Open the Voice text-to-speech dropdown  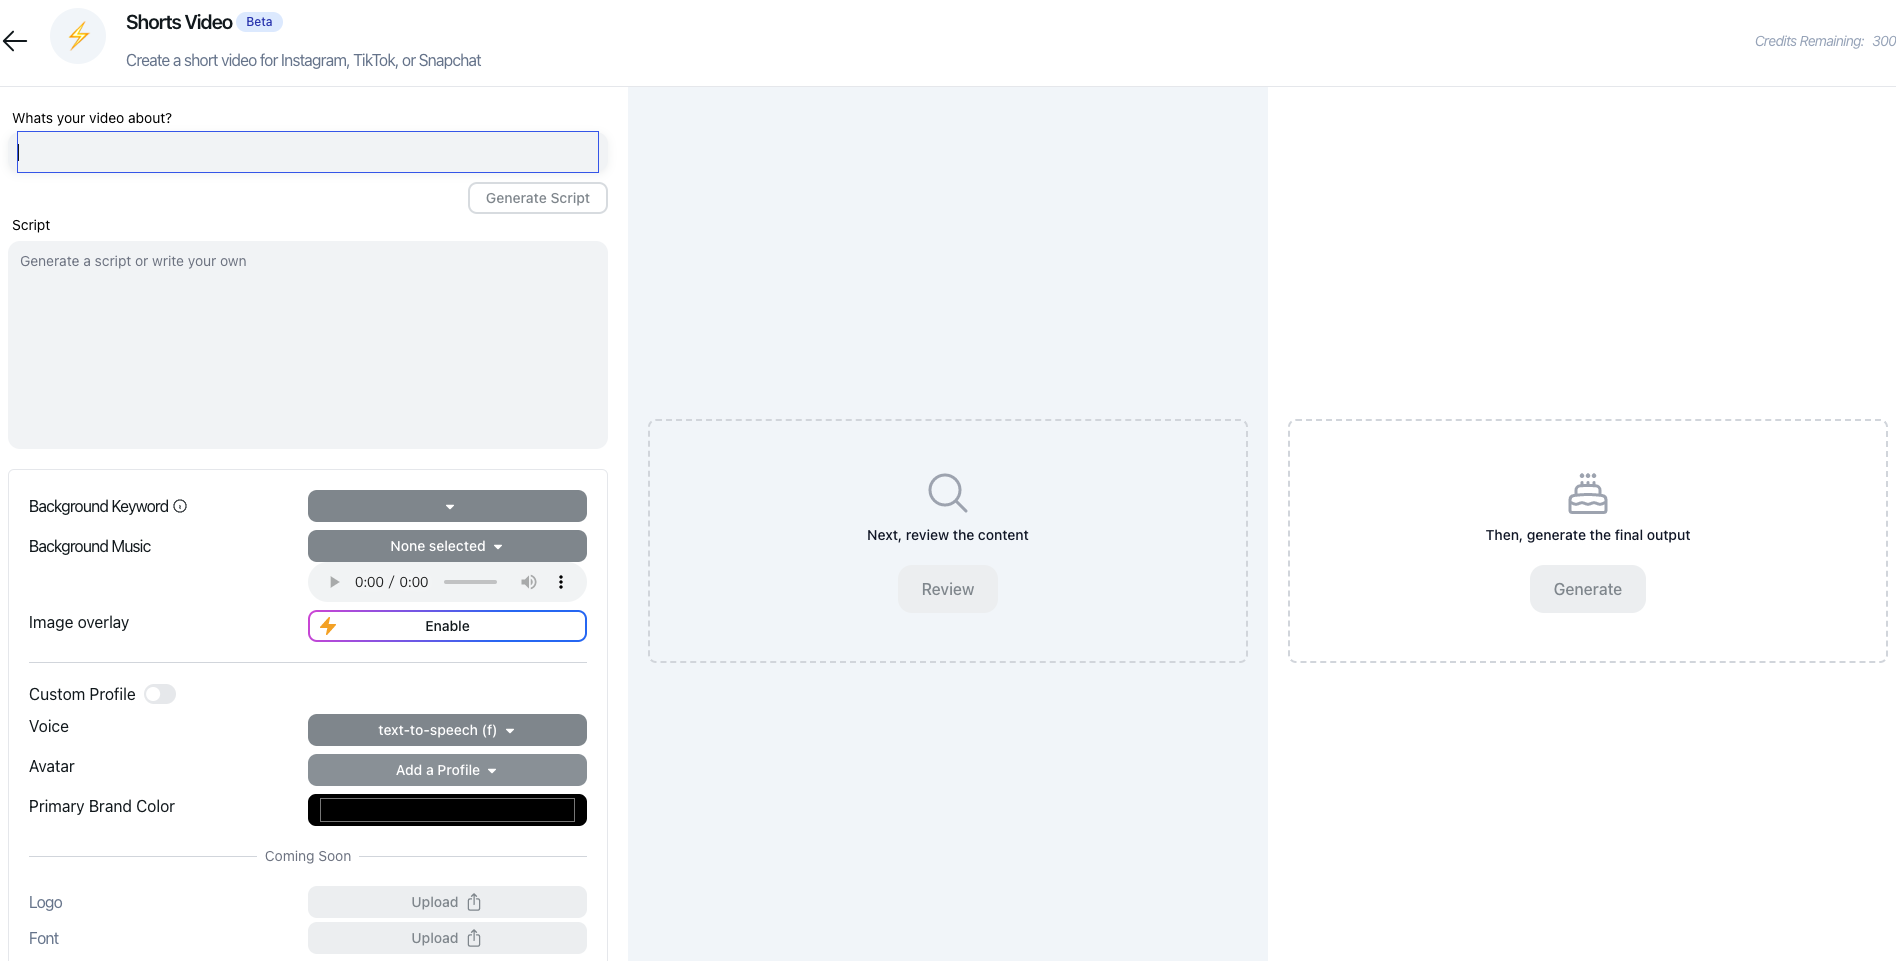tap(447, 730)
